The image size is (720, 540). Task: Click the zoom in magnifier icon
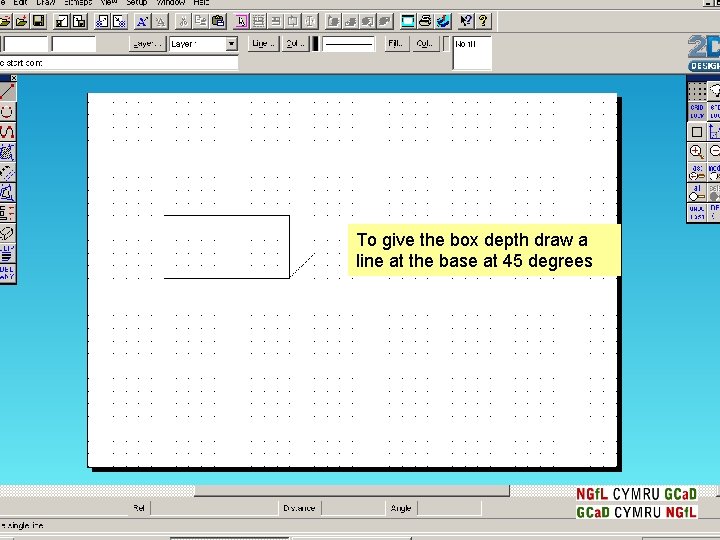pyautogui.click(x=697, y=152)
